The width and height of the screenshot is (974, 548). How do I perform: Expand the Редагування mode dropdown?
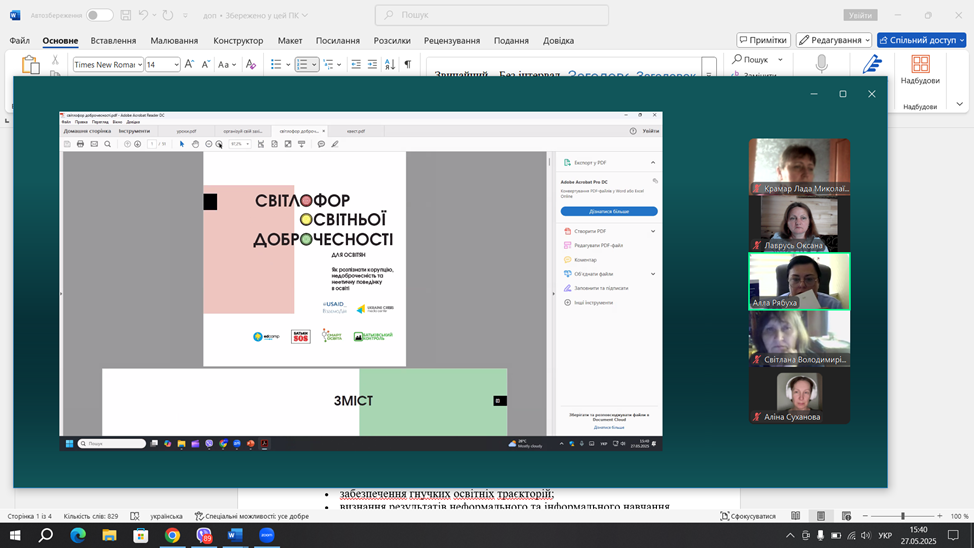tap(834, 40)
